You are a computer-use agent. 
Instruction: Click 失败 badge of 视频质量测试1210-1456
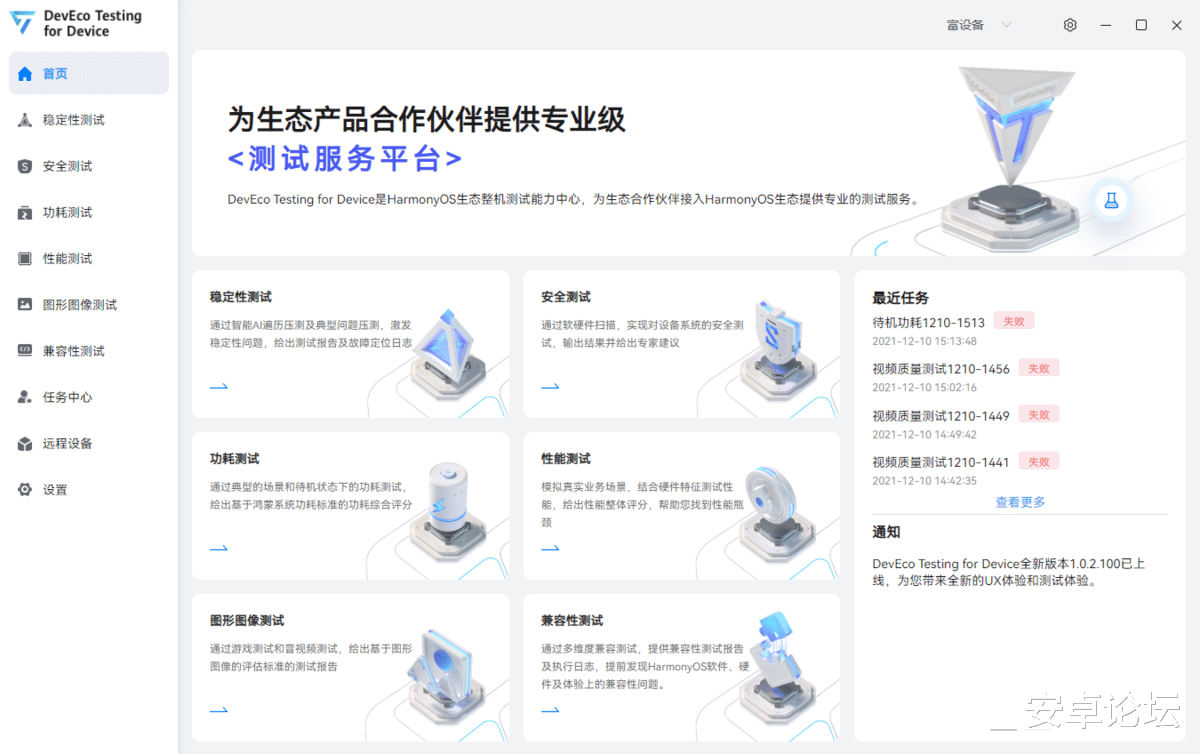tap(1039, 368)
